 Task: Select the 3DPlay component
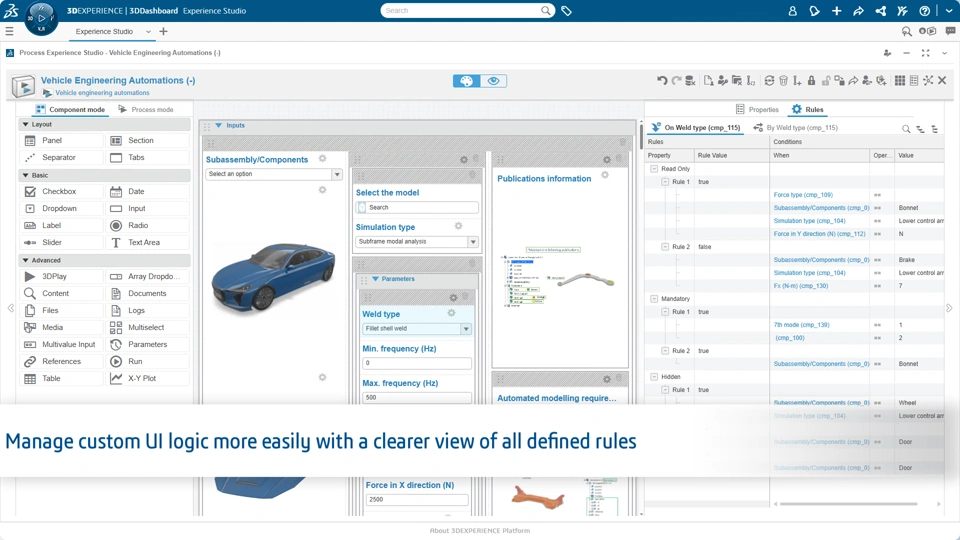[x=61, y=276]
